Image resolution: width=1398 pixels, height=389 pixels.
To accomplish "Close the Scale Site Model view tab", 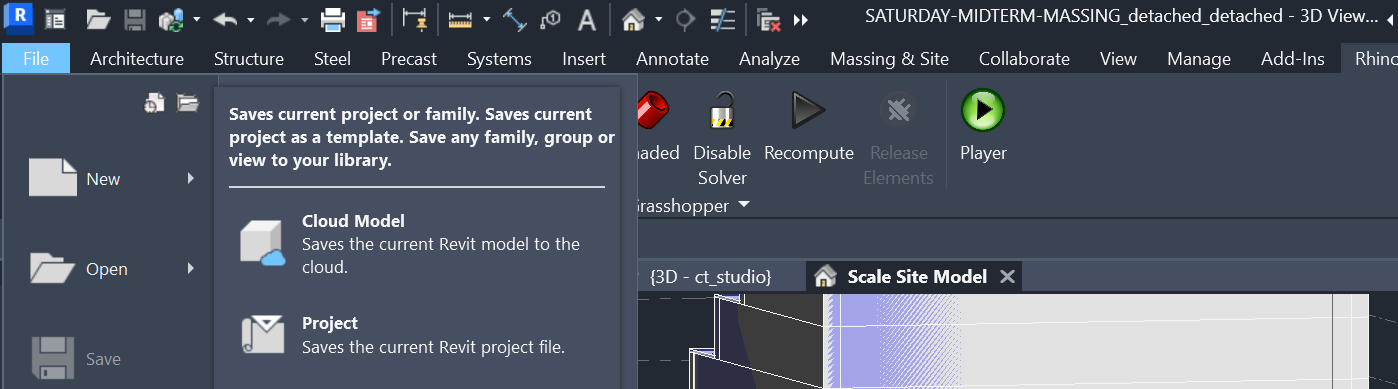I will click(1008, 277).
